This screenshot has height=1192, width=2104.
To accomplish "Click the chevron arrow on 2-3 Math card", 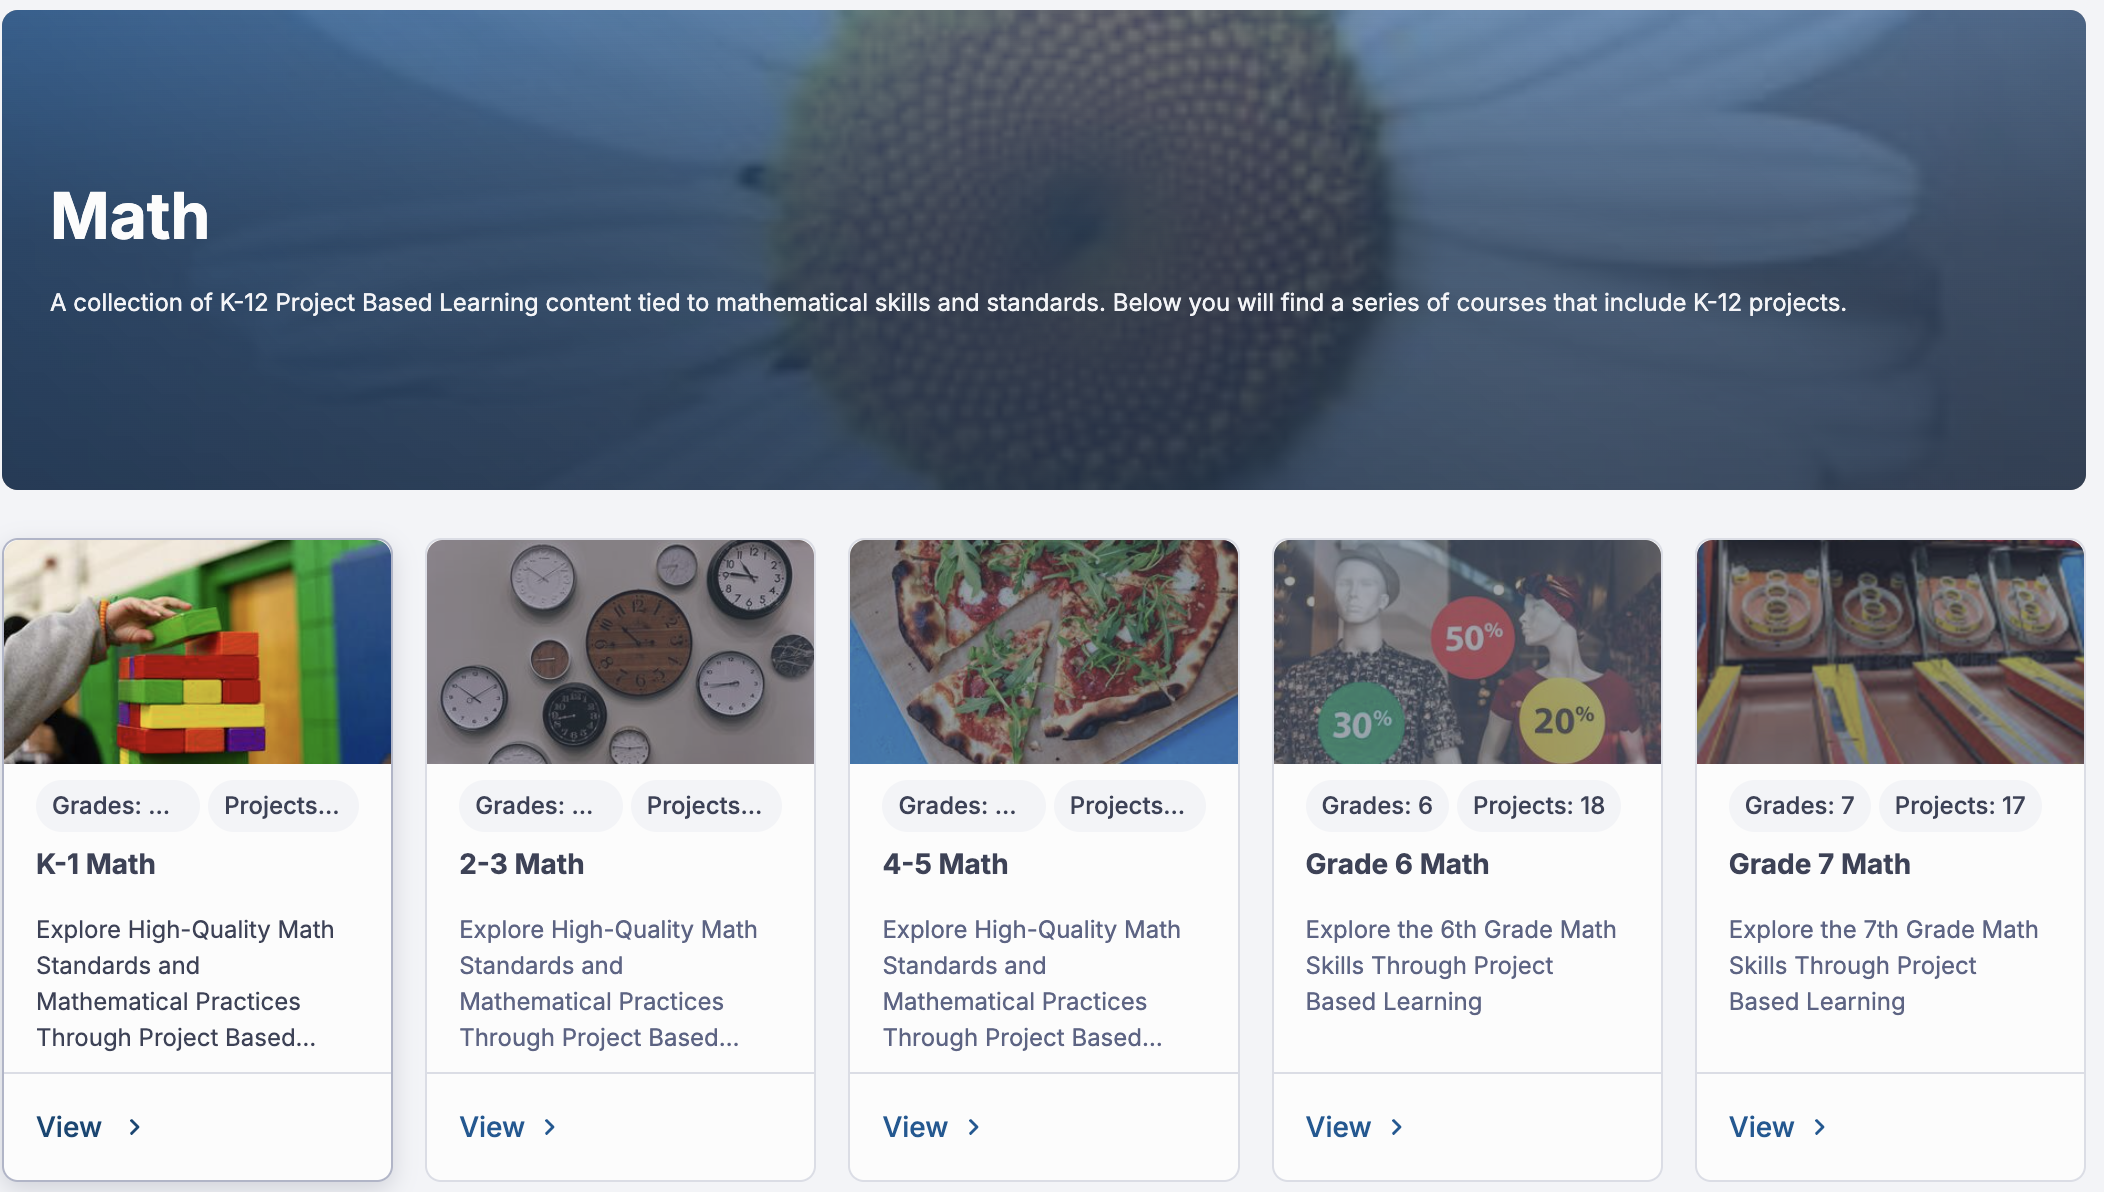I will click(x=550, y=1127).
